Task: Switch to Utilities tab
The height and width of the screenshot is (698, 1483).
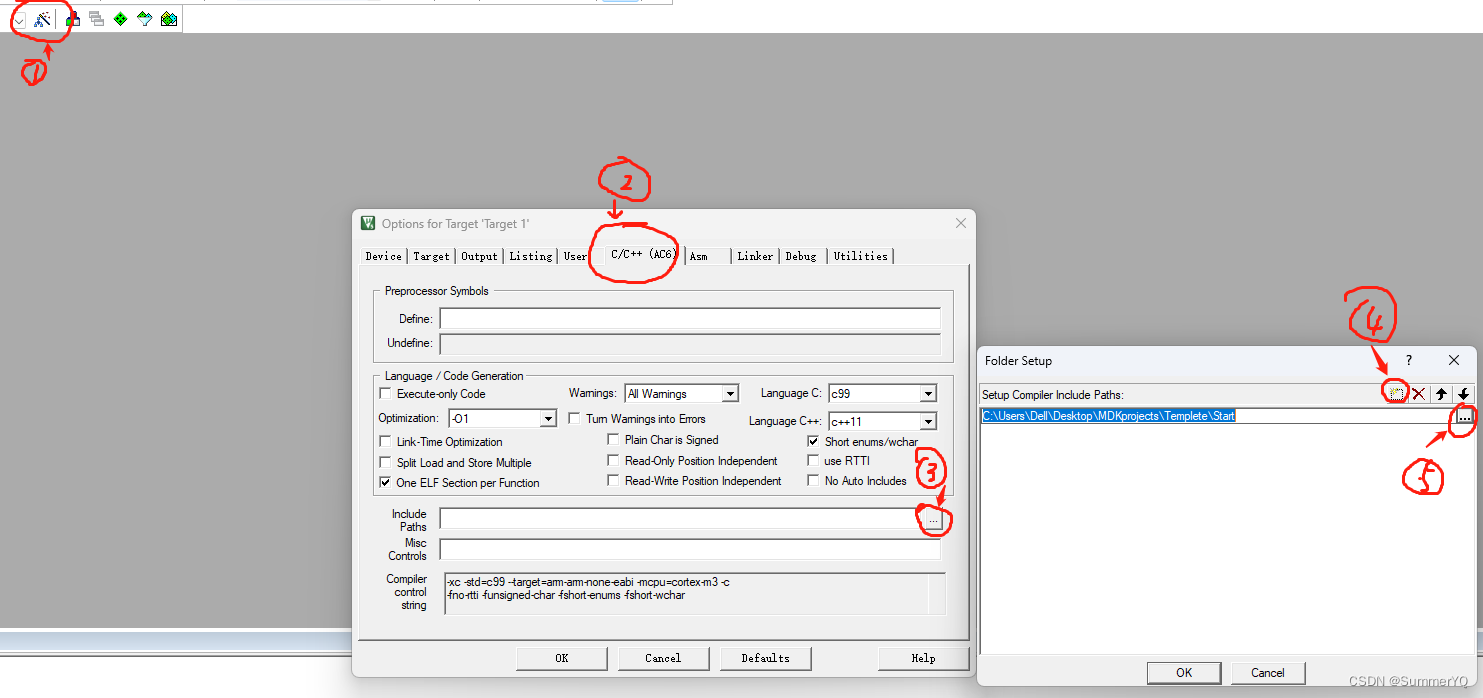Action: coord(861,257)
